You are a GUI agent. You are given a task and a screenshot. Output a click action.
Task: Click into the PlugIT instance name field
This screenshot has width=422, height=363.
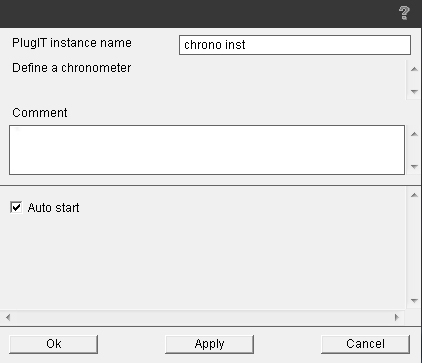(x=295, y=45)
